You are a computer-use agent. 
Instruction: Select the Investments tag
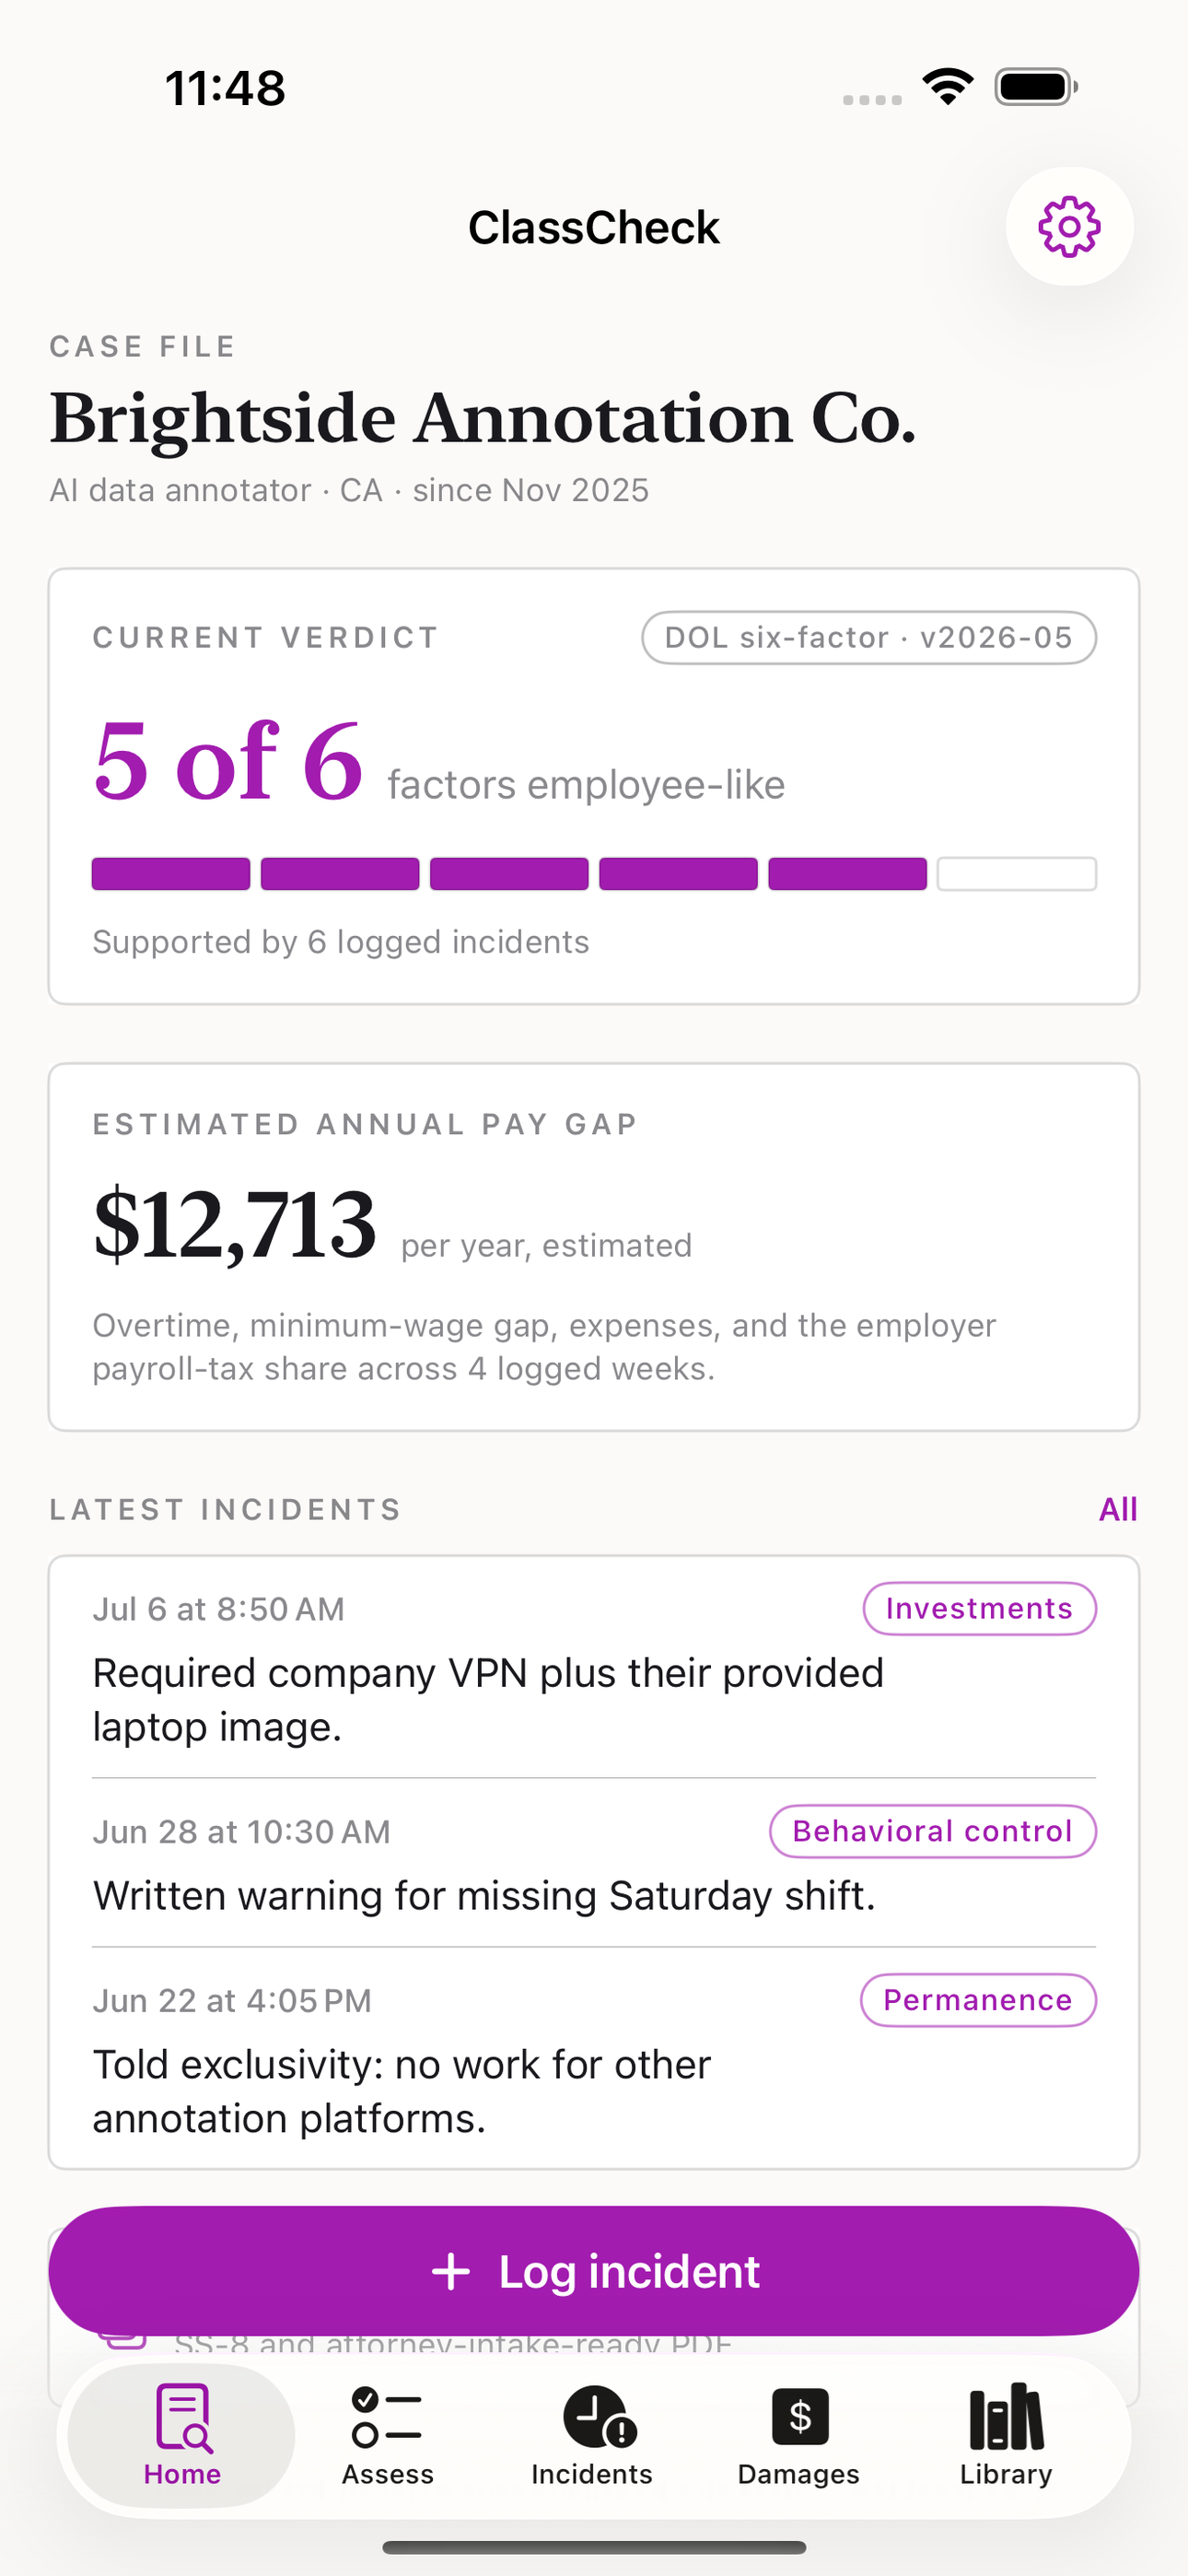tap(979, 1608)
